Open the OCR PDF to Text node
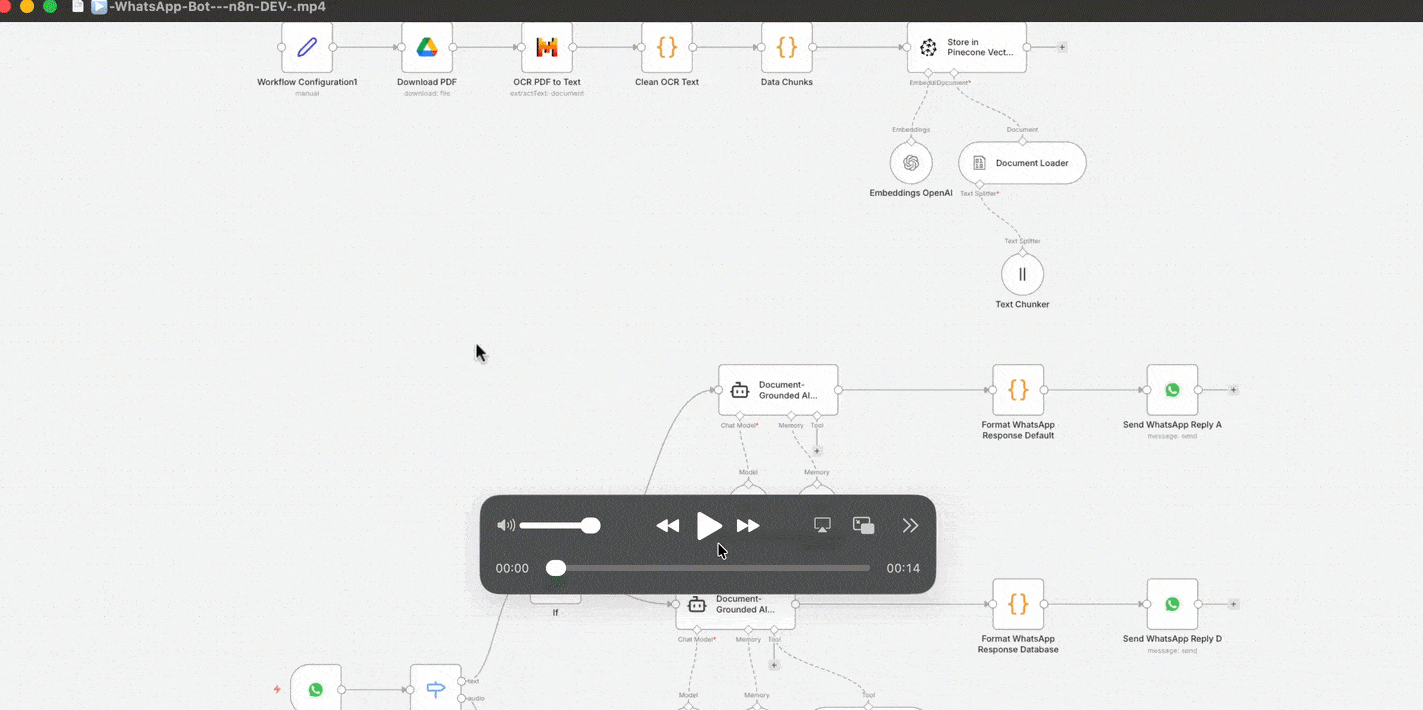 547,47
